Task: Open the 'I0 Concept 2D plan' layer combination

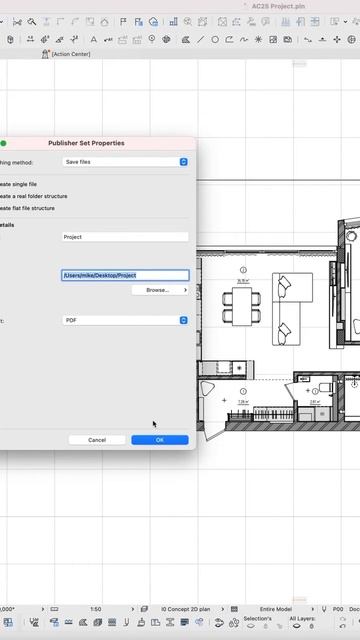Action: (x=186, y=609)
